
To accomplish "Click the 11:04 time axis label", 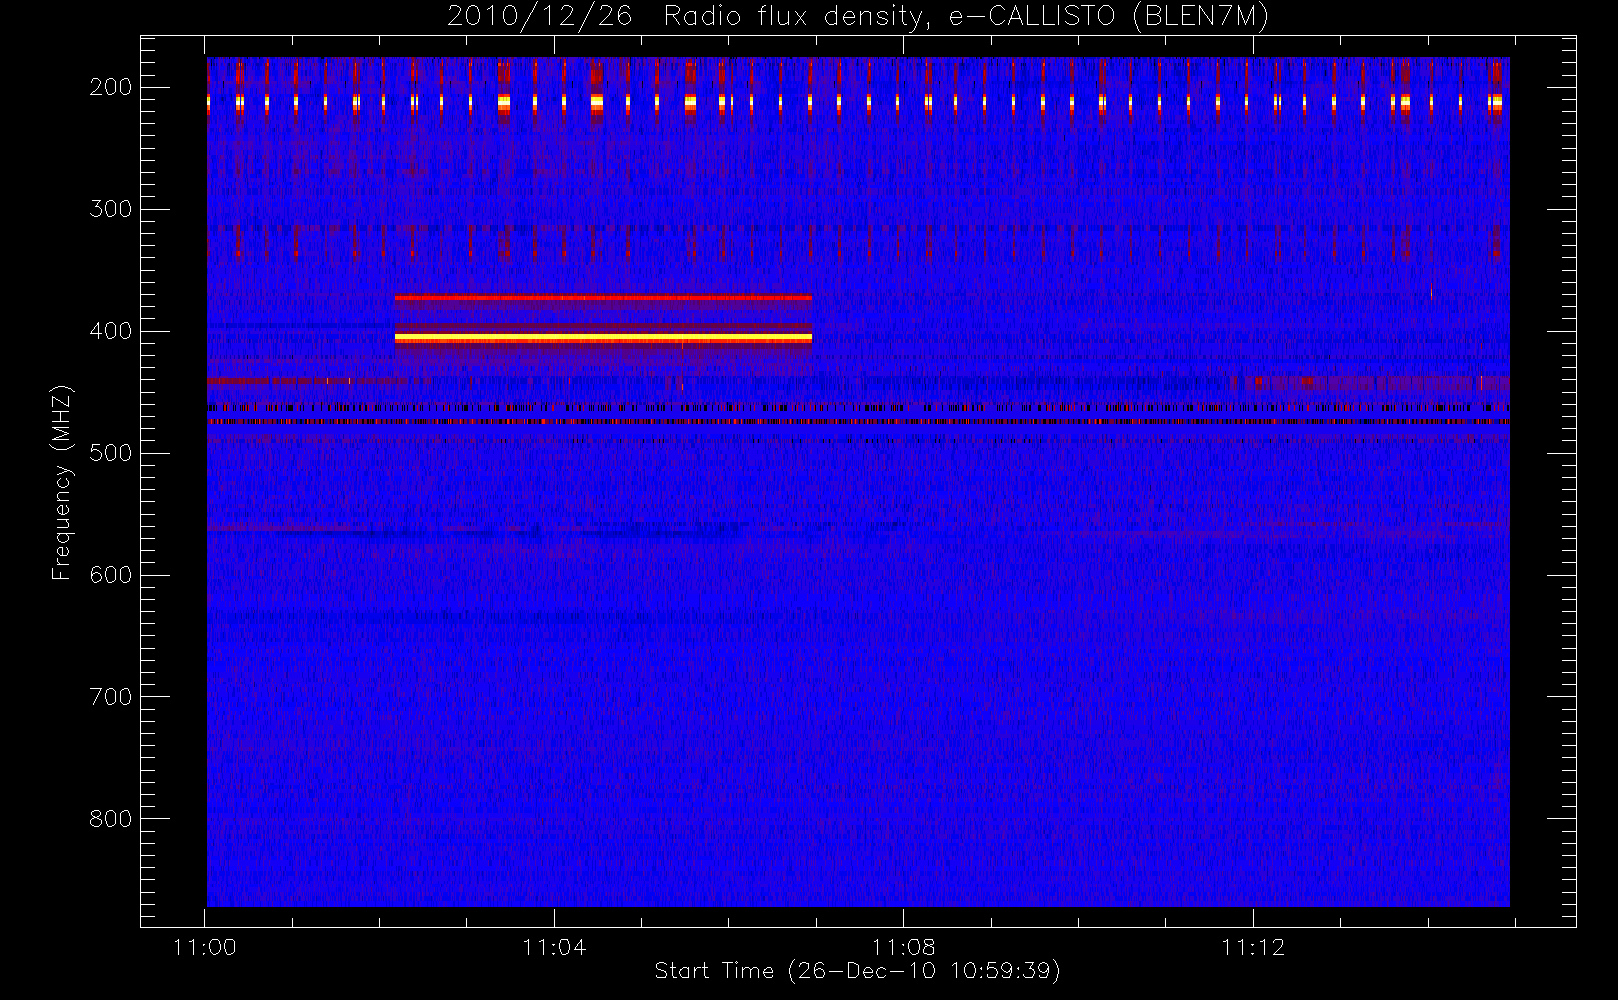I will click(554, 947).
